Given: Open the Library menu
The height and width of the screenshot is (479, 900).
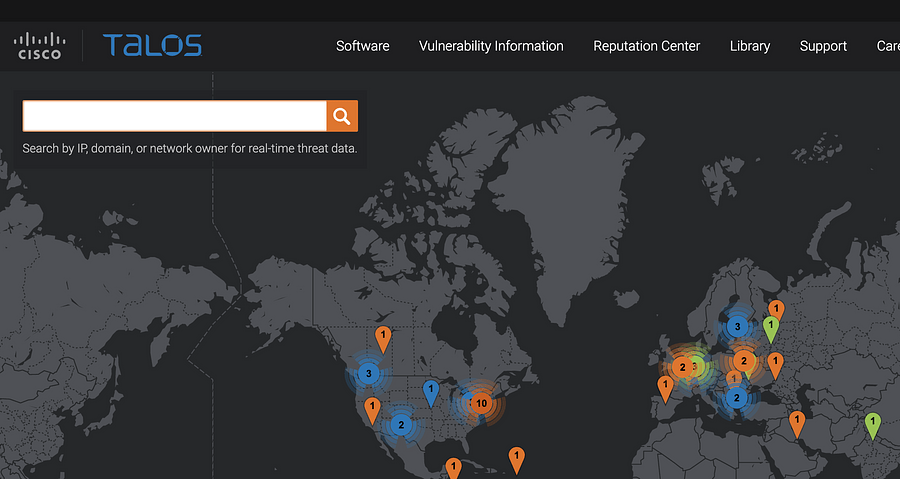Looking at the screenshot, I should click(750, 46).
